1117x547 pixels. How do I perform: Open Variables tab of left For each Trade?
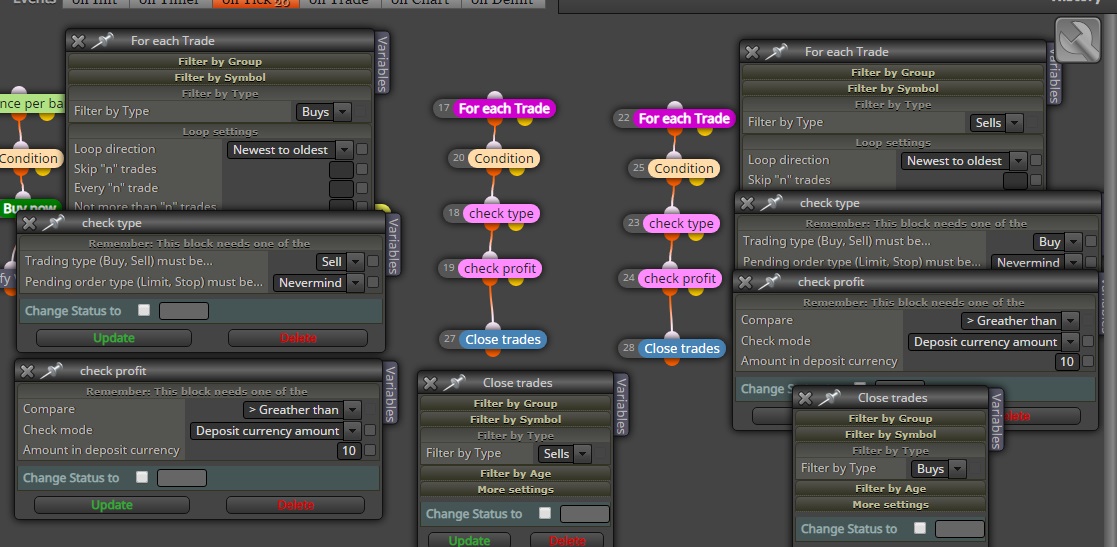382,63
